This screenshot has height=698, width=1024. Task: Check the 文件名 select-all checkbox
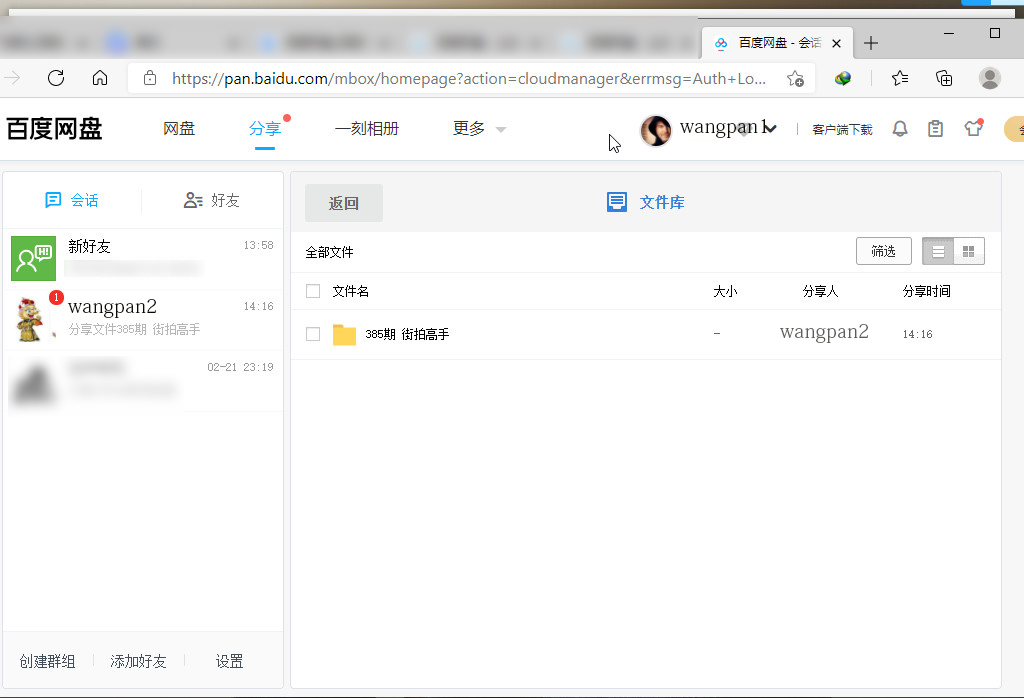coord(313,291)
